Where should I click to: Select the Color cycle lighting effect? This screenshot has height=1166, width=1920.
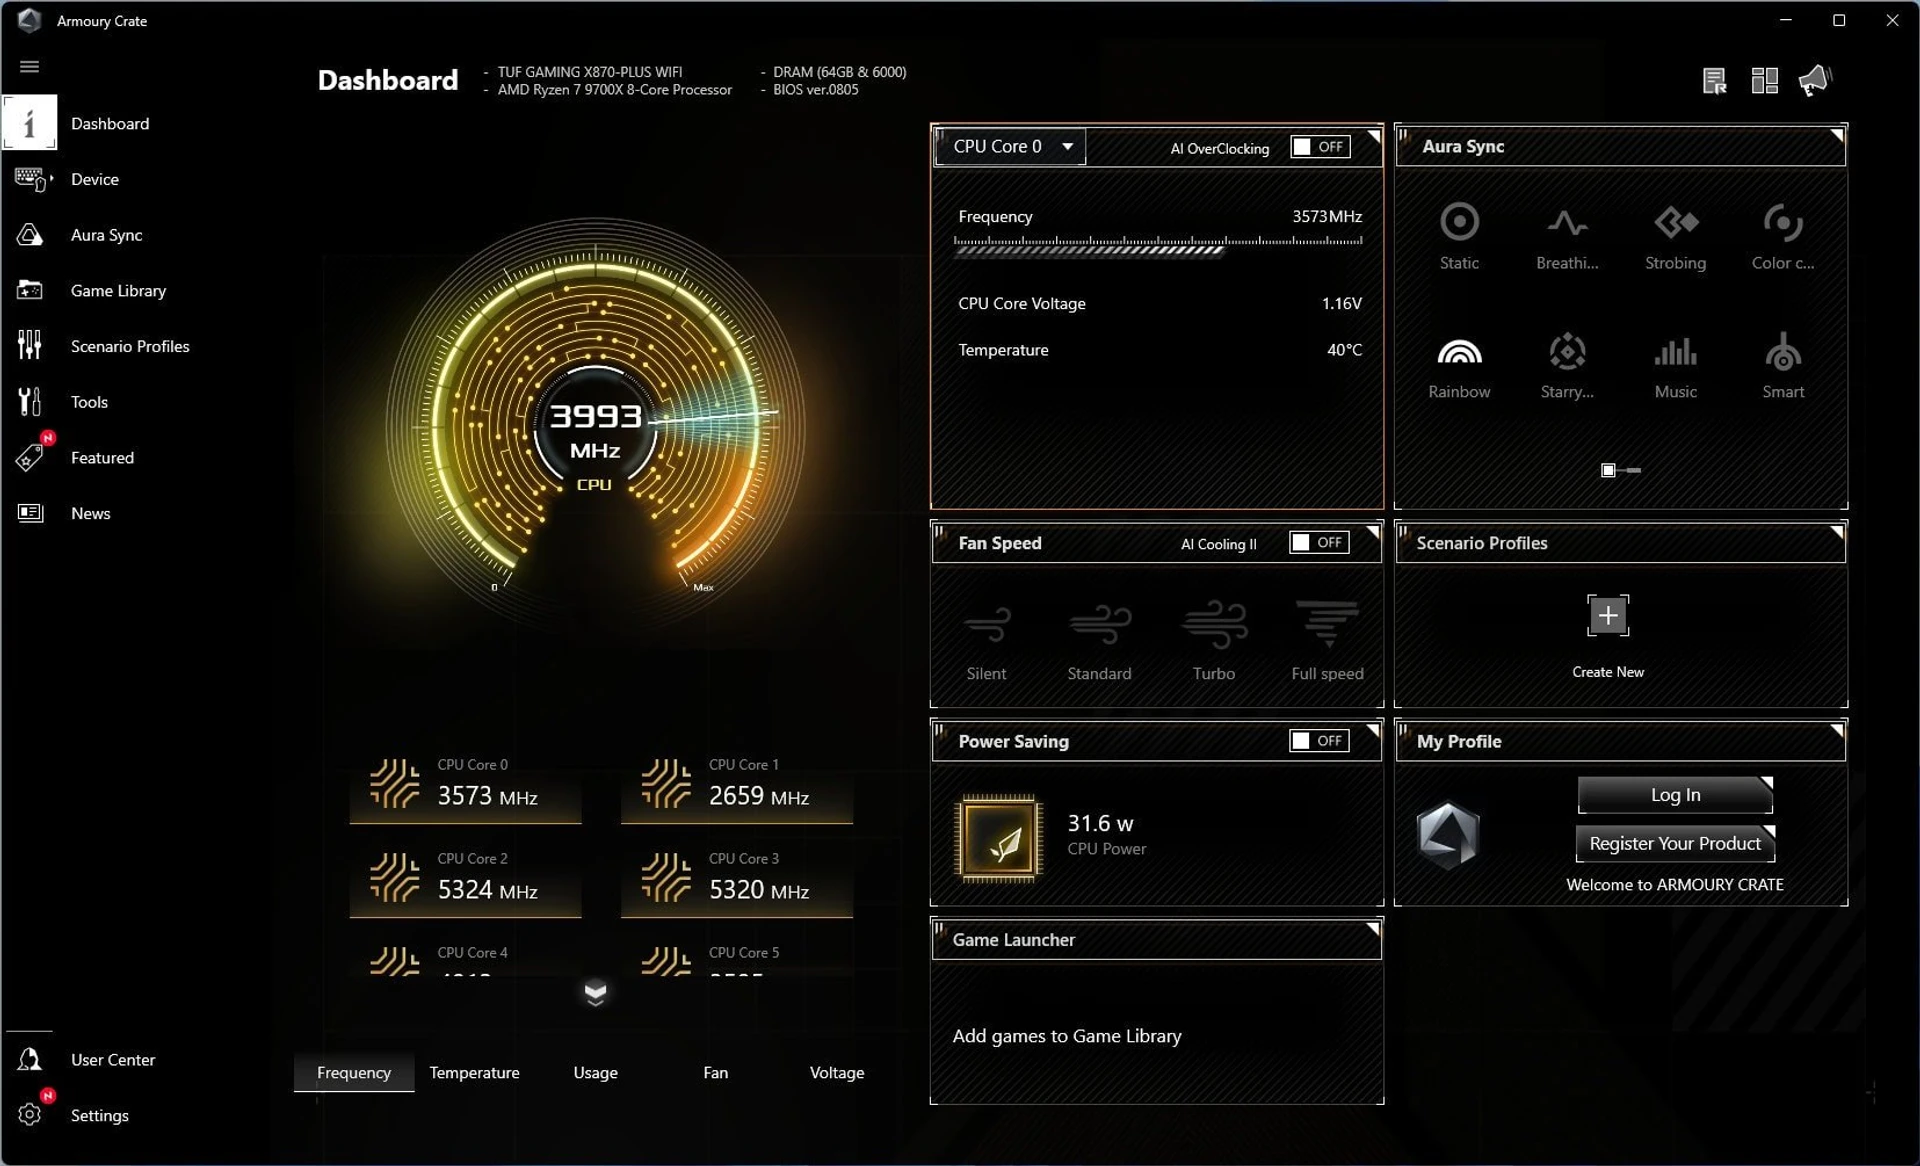pyautogui.click(x=1783, y=237)
